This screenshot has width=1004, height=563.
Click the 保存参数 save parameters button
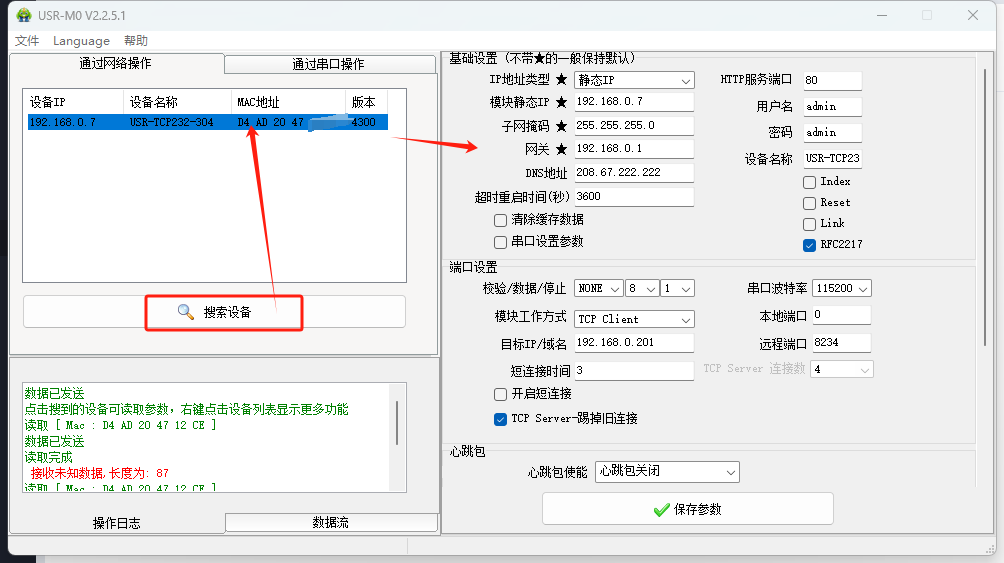(688, 509)
